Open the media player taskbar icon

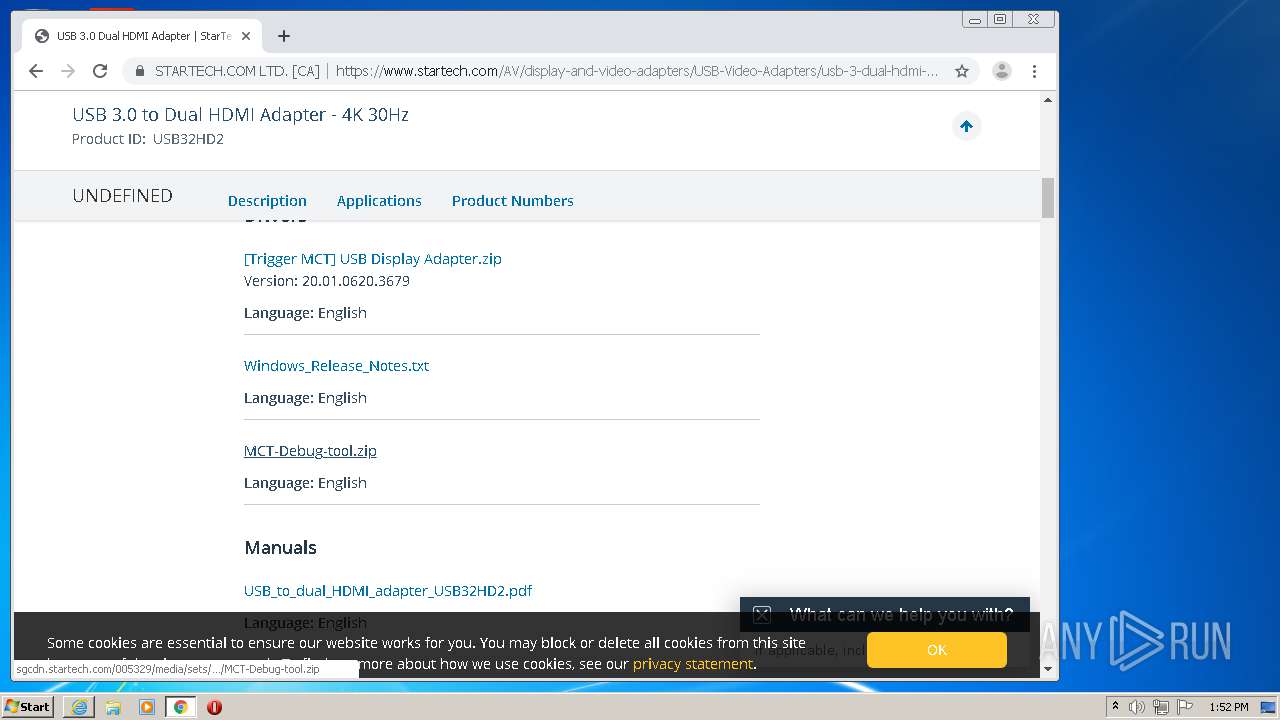[x=147, y=707]
